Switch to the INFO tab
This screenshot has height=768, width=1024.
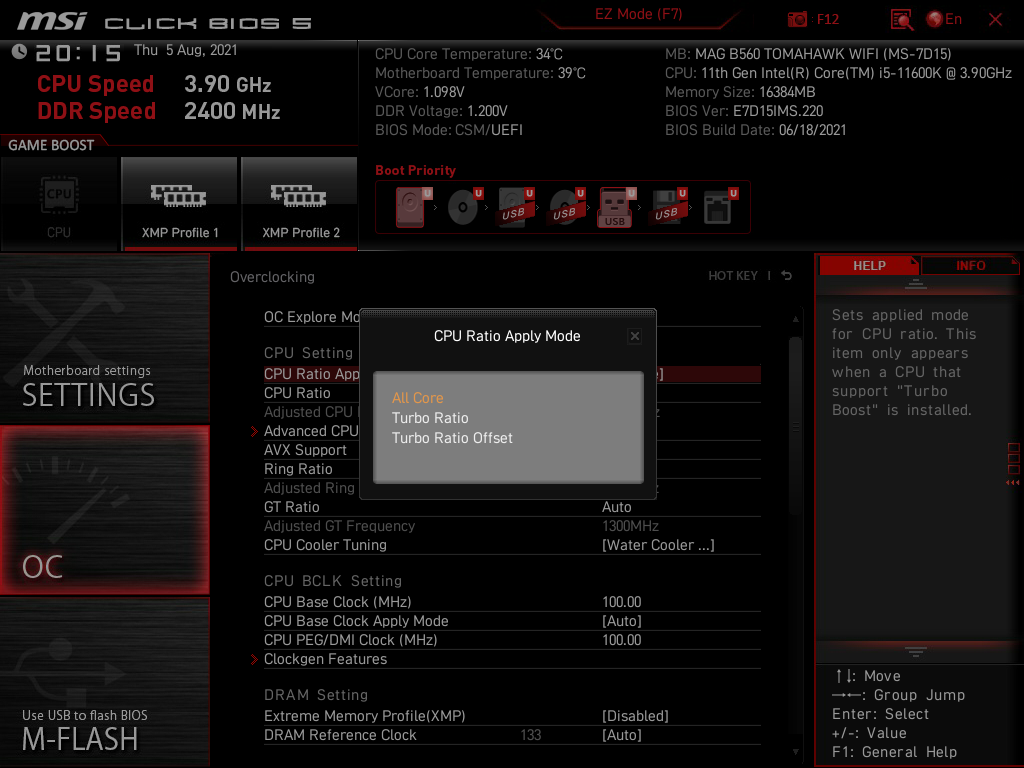970,266
